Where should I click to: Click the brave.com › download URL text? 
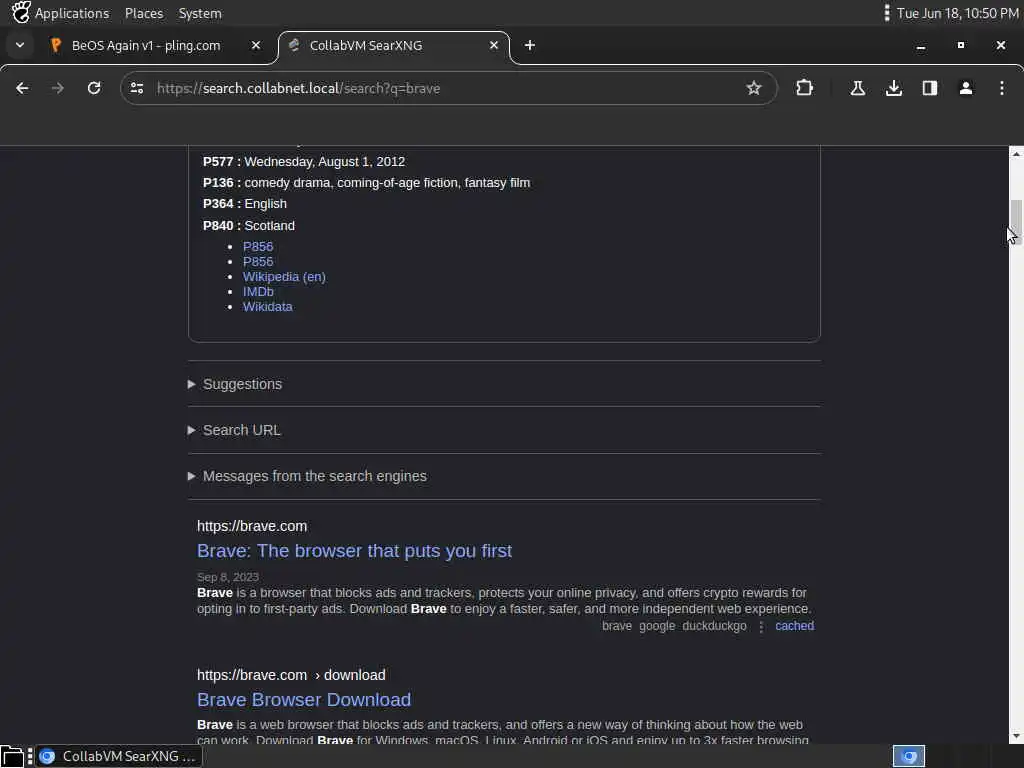[x=291, y=675]
